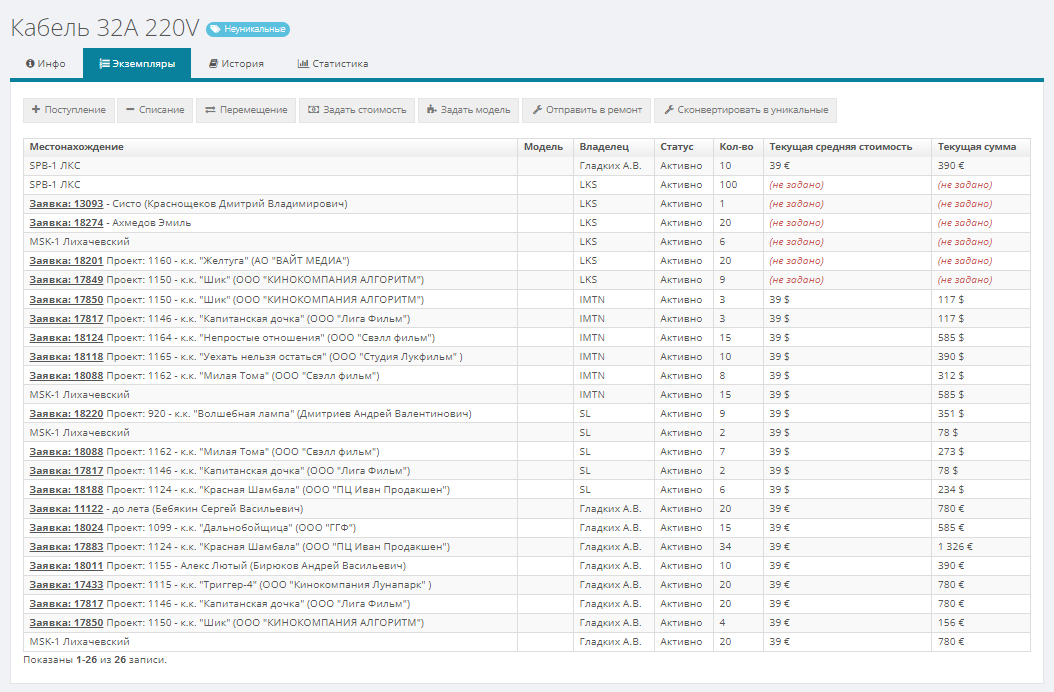This screenshot has height=692, width=1054.
Task: Switch to the История tab
Action: click(x=236, y=64)
